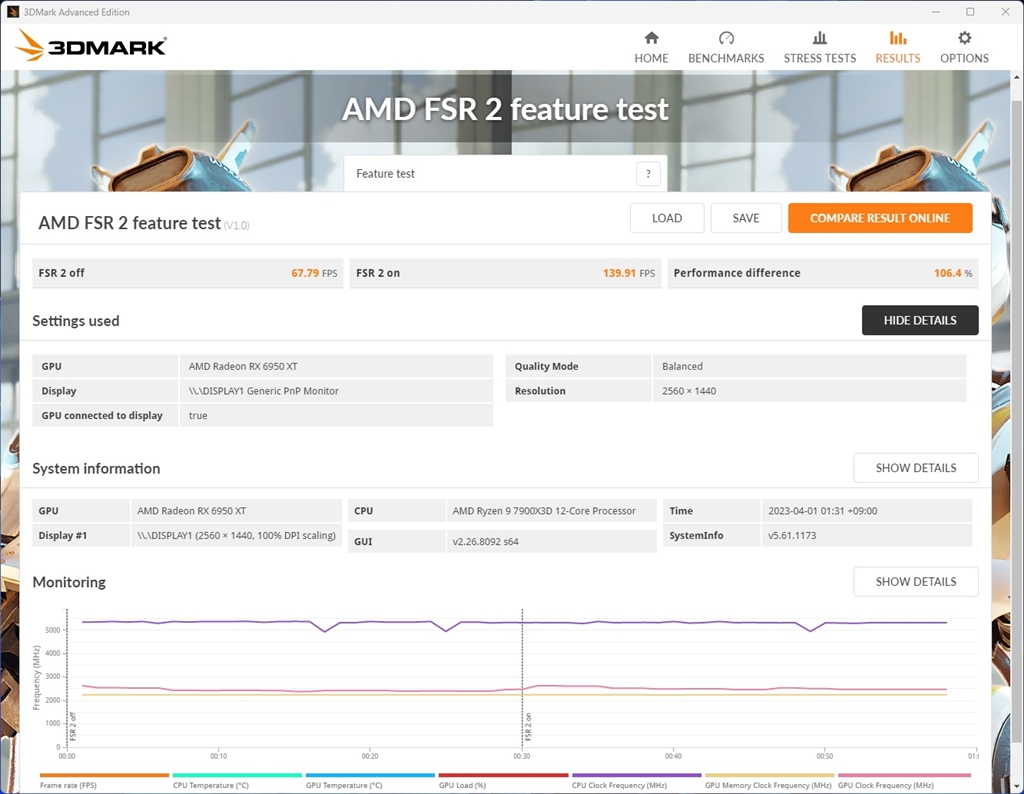This screenshot has height=794, width=1024.
Task: Maximize the 3DMark window
Action: coord(970,12)
